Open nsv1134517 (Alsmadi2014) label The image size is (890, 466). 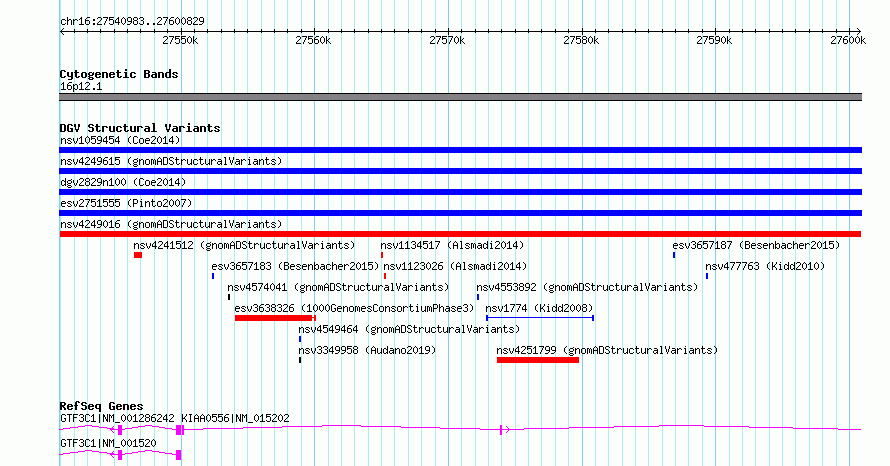tap(452, 245)
